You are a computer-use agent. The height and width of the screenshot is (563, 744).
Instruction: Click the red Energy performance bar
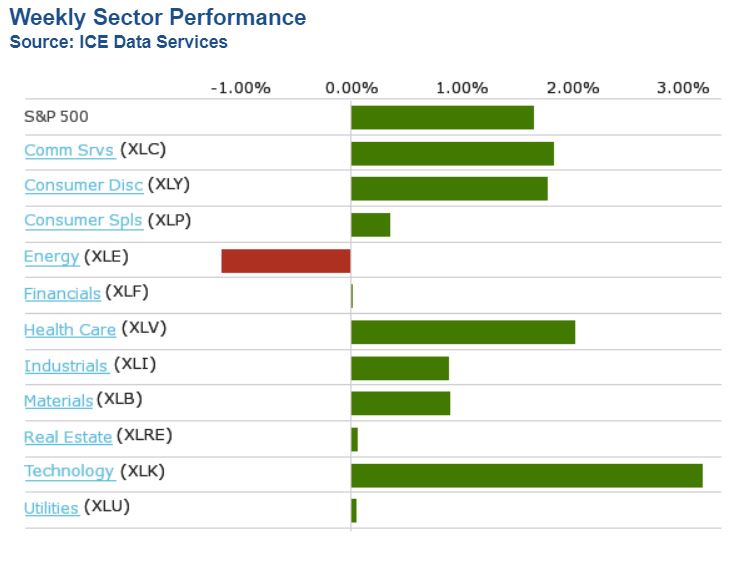point(286,261)
